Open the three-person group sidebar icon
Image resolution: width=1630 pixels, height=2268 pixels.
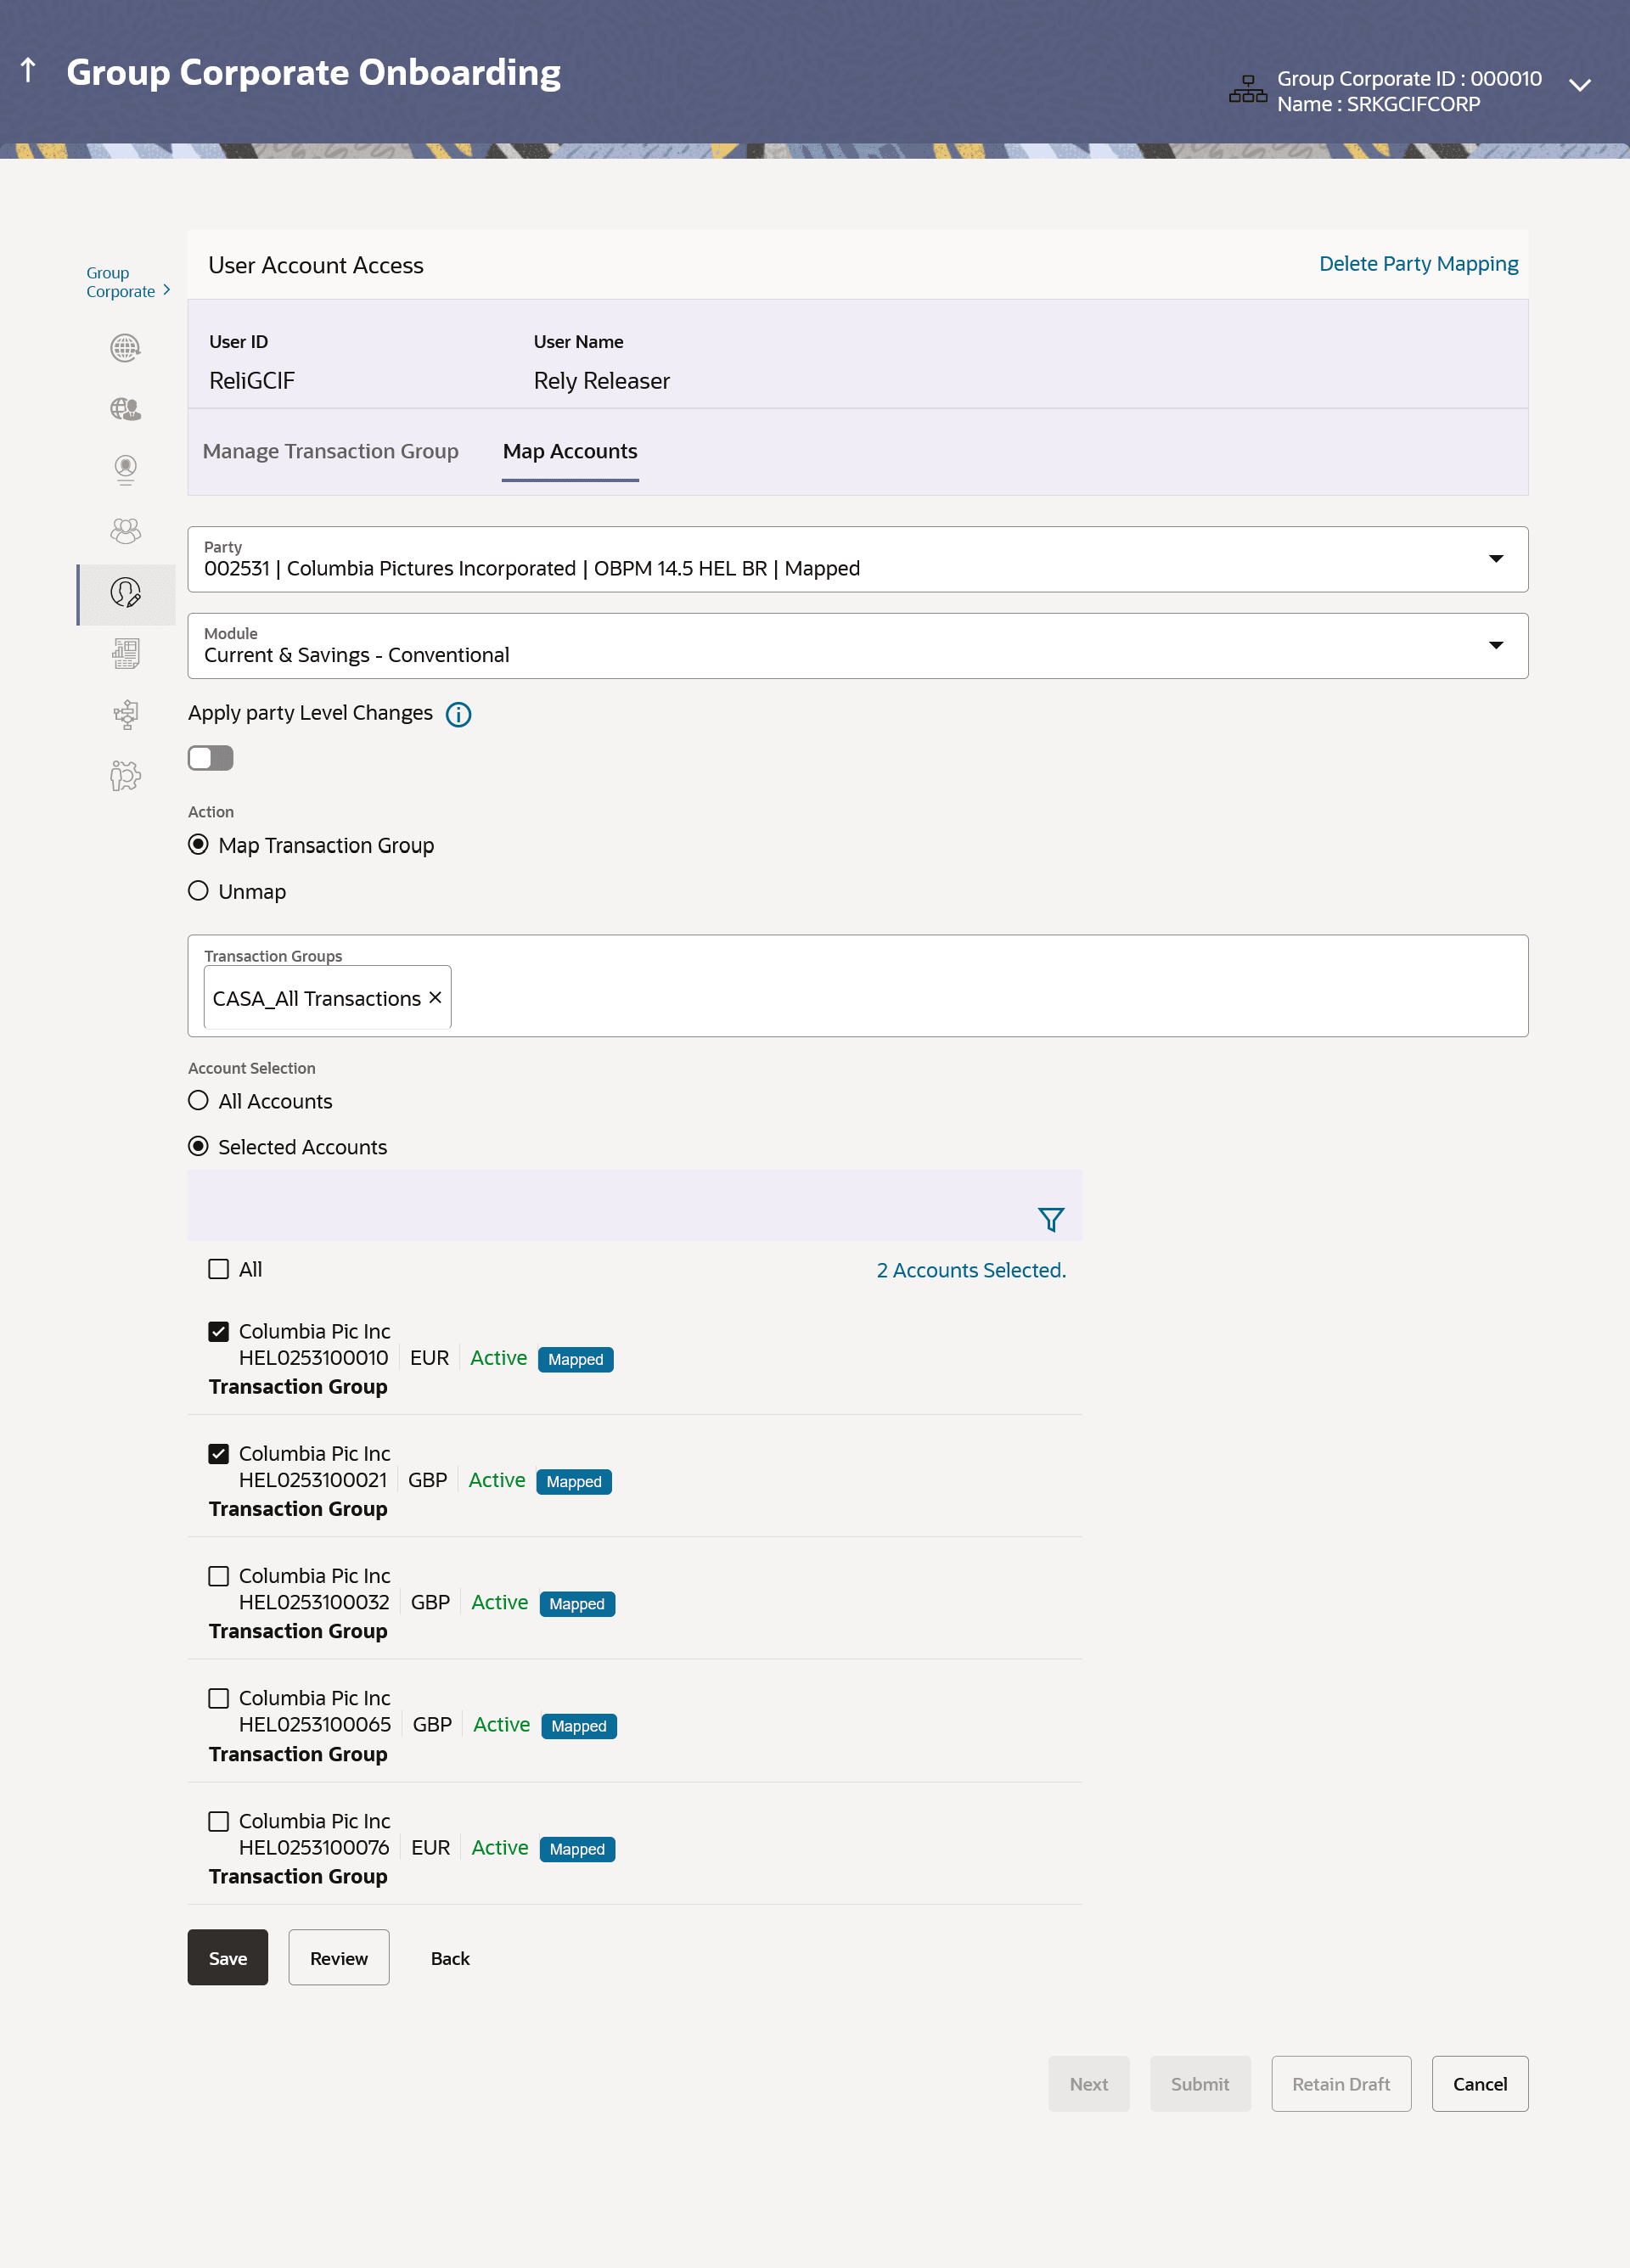[125, 531]
